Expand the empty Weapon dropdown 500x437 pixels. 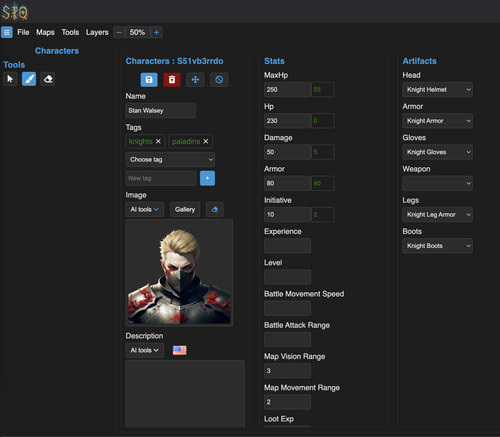(437, 183)
